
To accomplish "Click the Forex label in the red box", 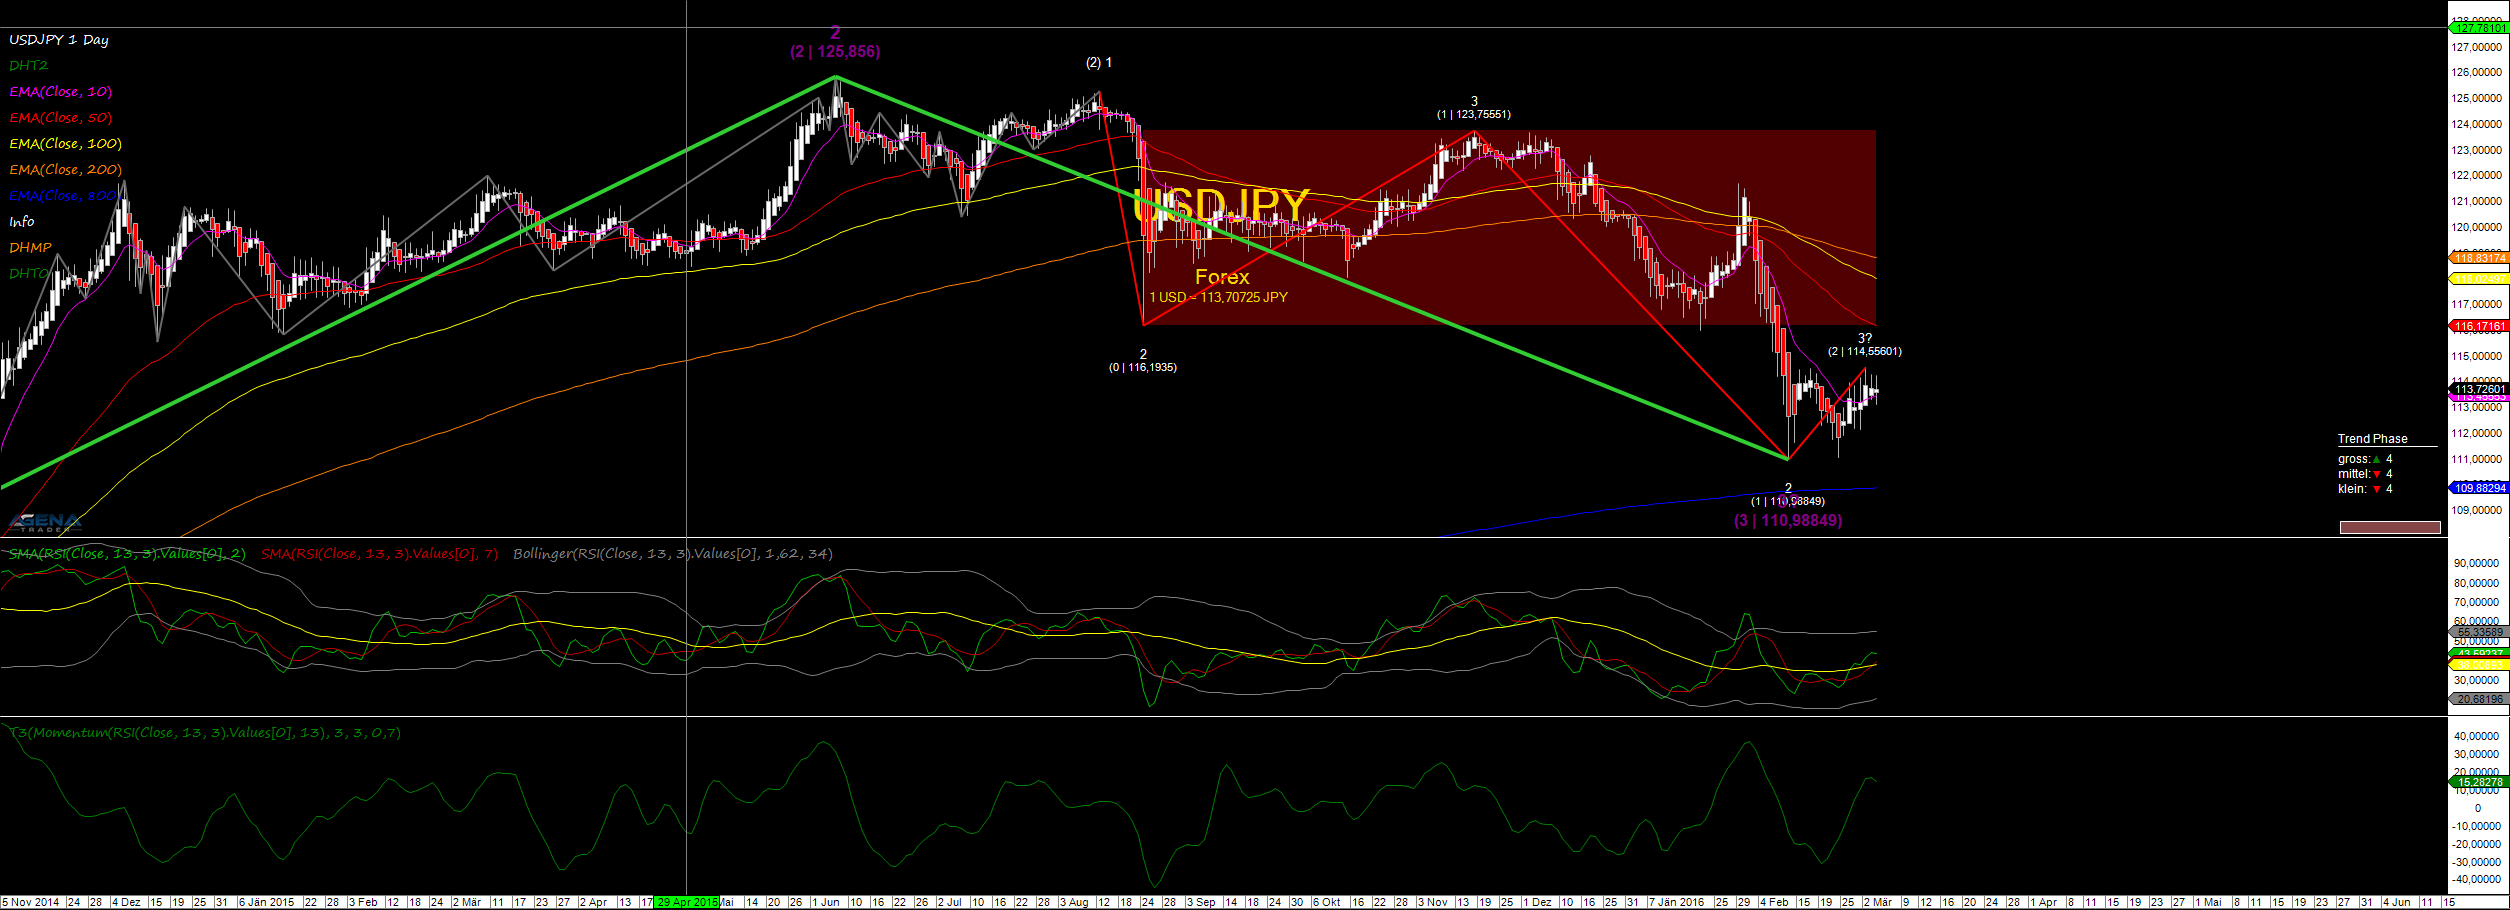I will (x=1222, y=278).
